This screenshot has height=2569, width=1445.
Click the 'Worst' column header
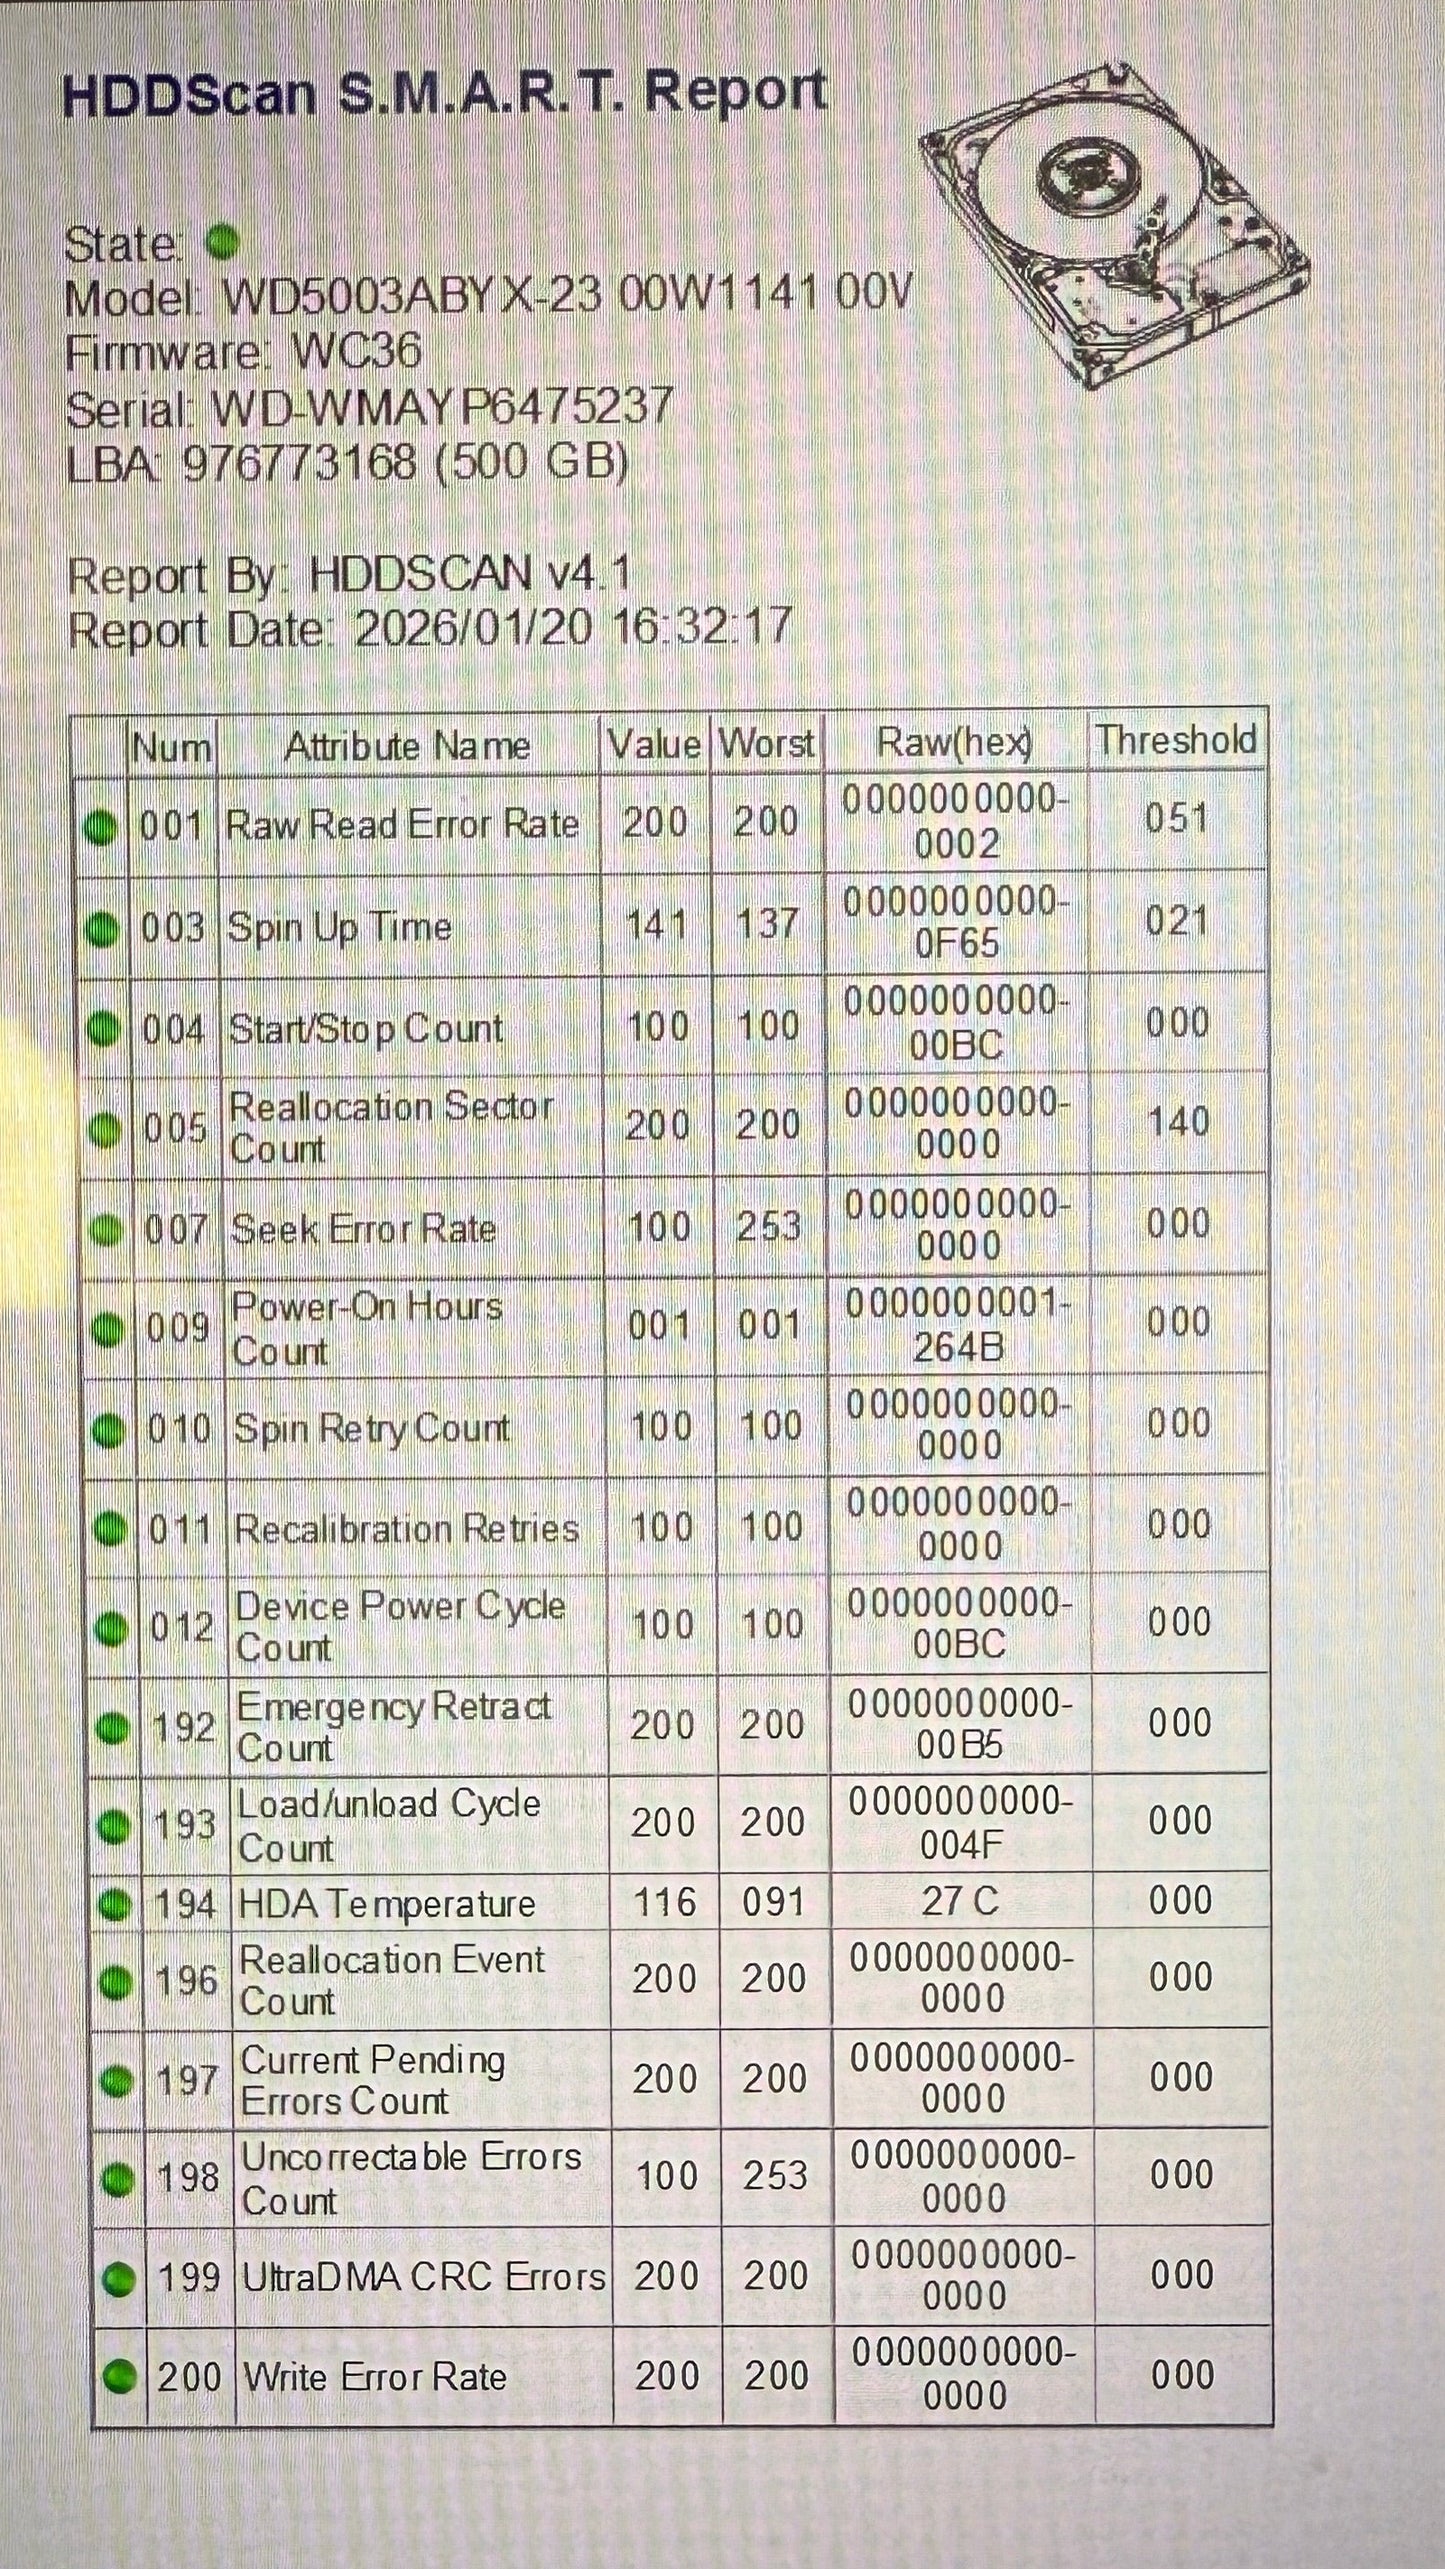(767, 743)
